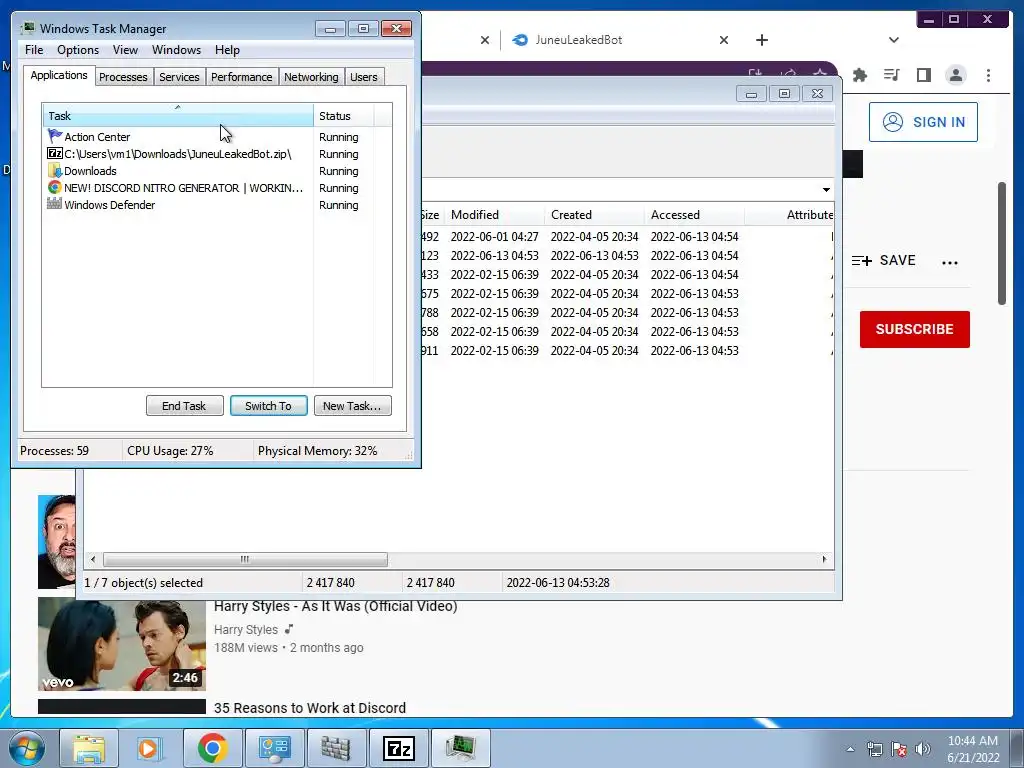Click the red SUBSCRIBE button

(914, 329)
